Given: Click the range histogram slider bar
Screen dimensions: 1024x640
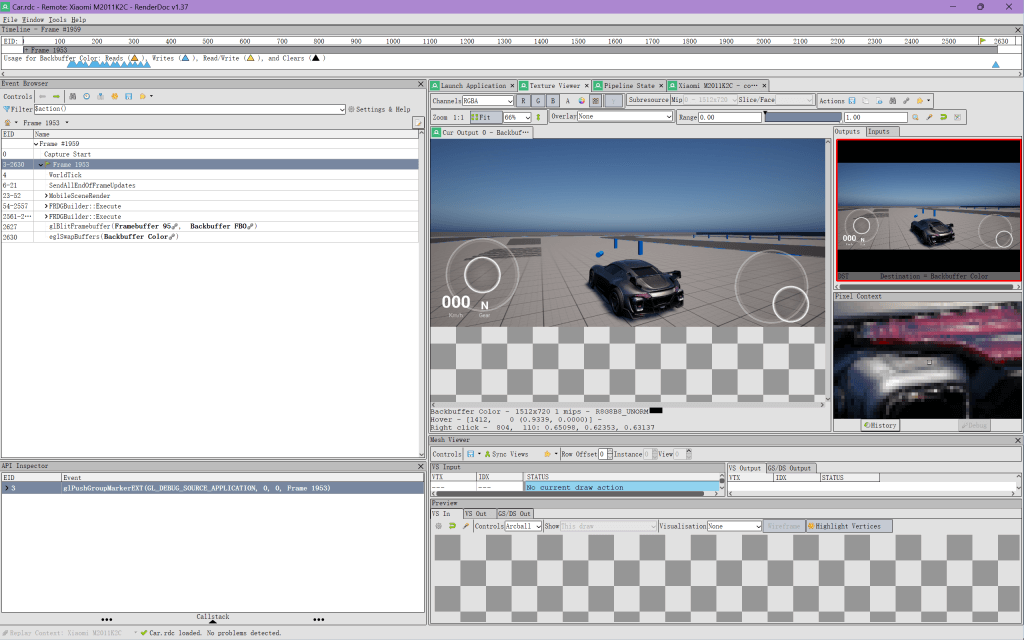Looking at the screenshot, I should click(x=802, y=117).
